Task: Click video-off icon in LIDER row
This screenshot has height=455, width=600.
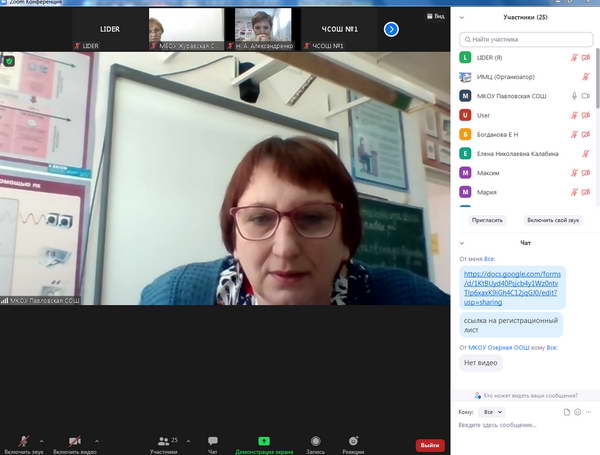Action: point(586,58)
